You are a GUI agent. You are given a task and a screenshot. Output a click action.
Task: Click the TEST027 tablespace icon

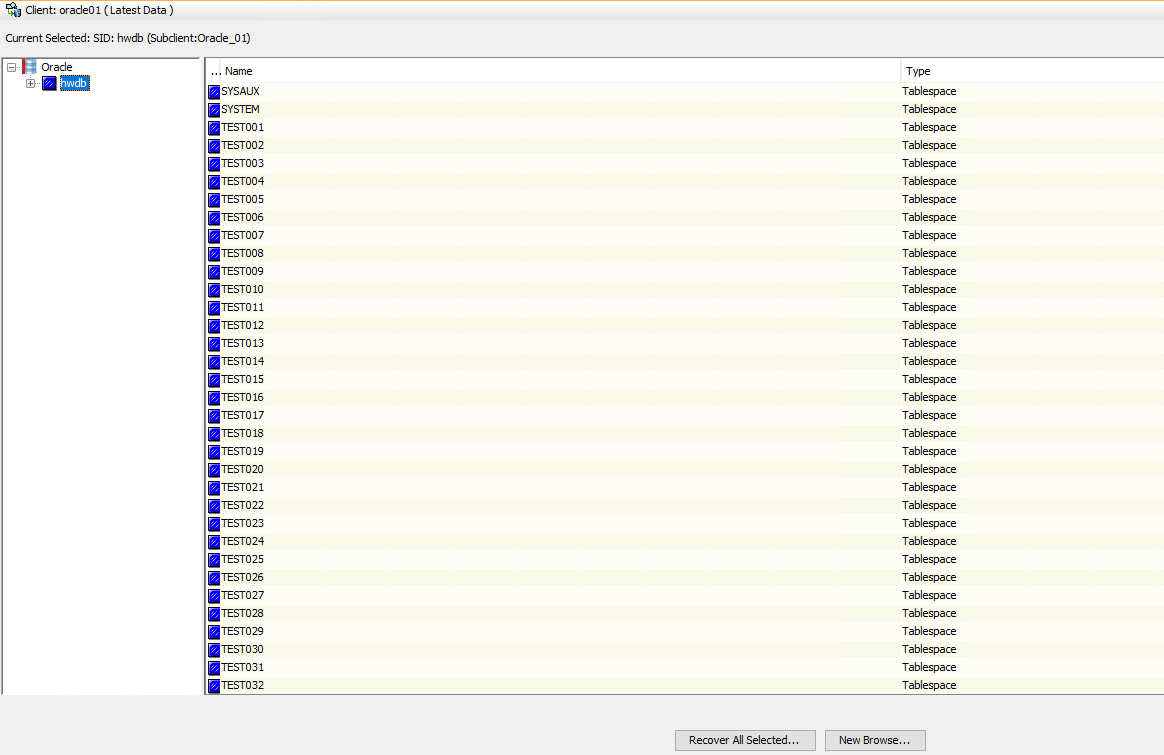click(x=214, y=596)
